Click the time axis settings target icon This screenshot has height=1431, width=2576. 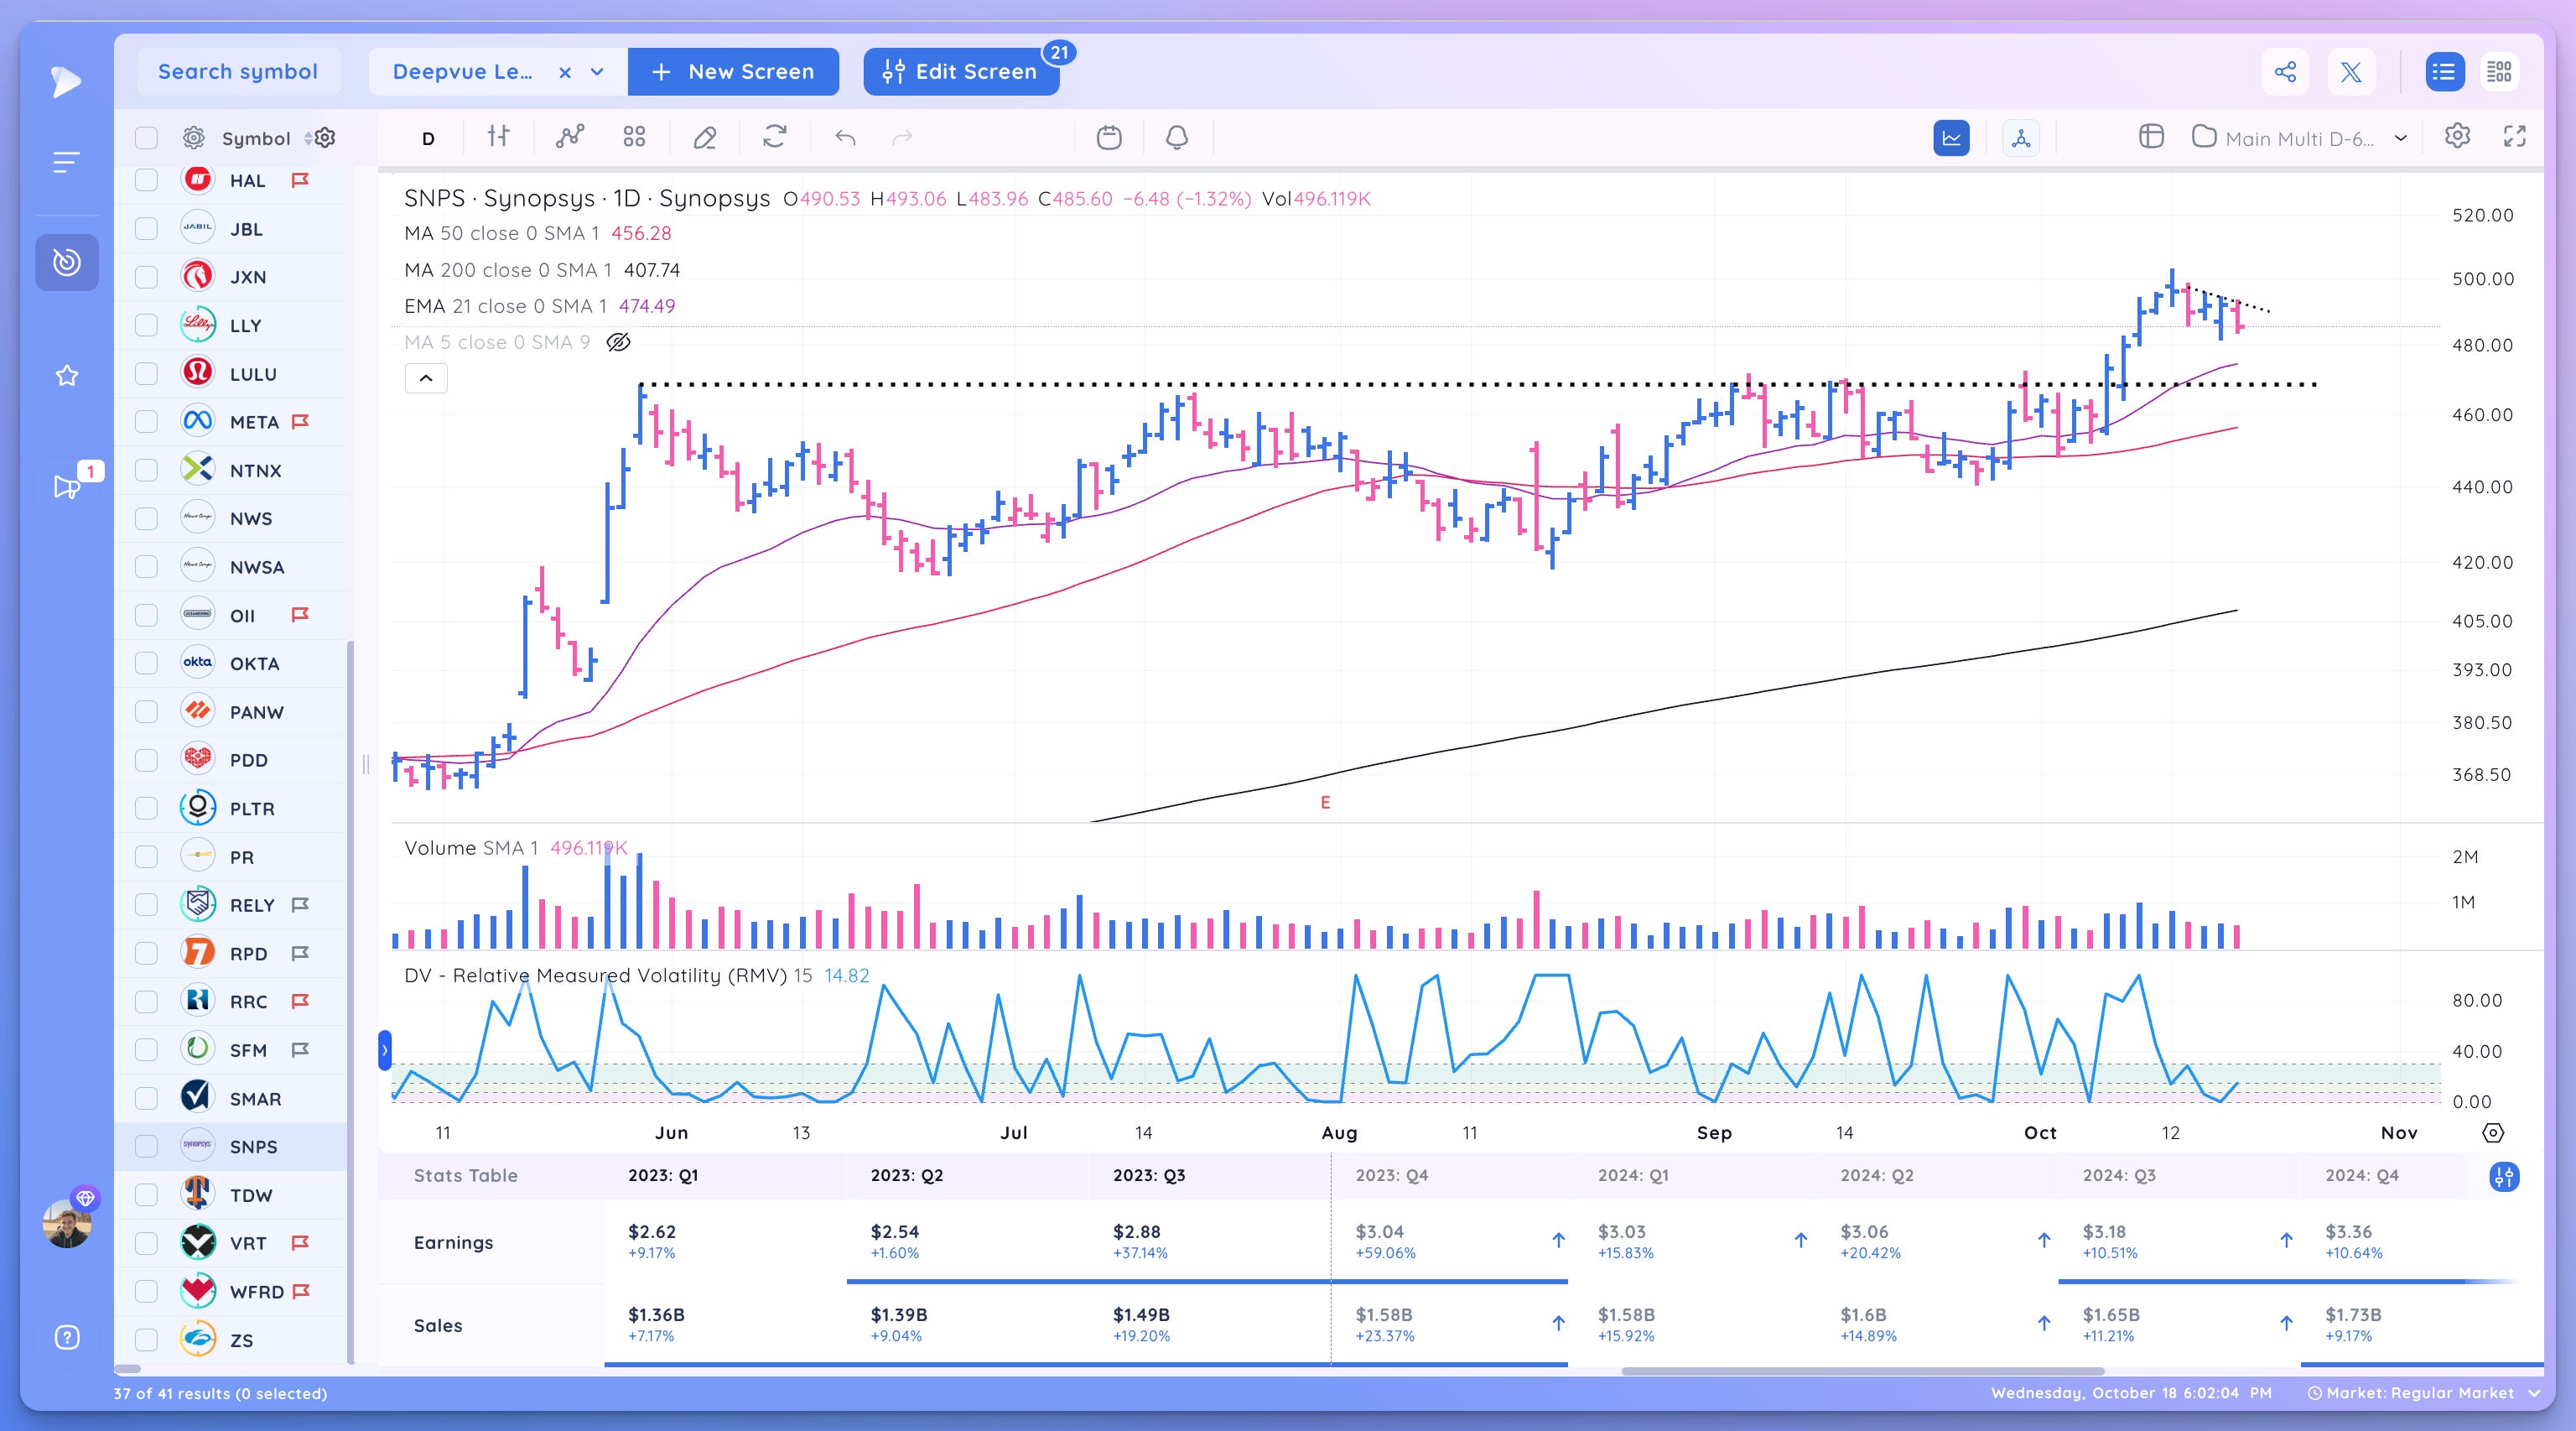(2493, 1132)
